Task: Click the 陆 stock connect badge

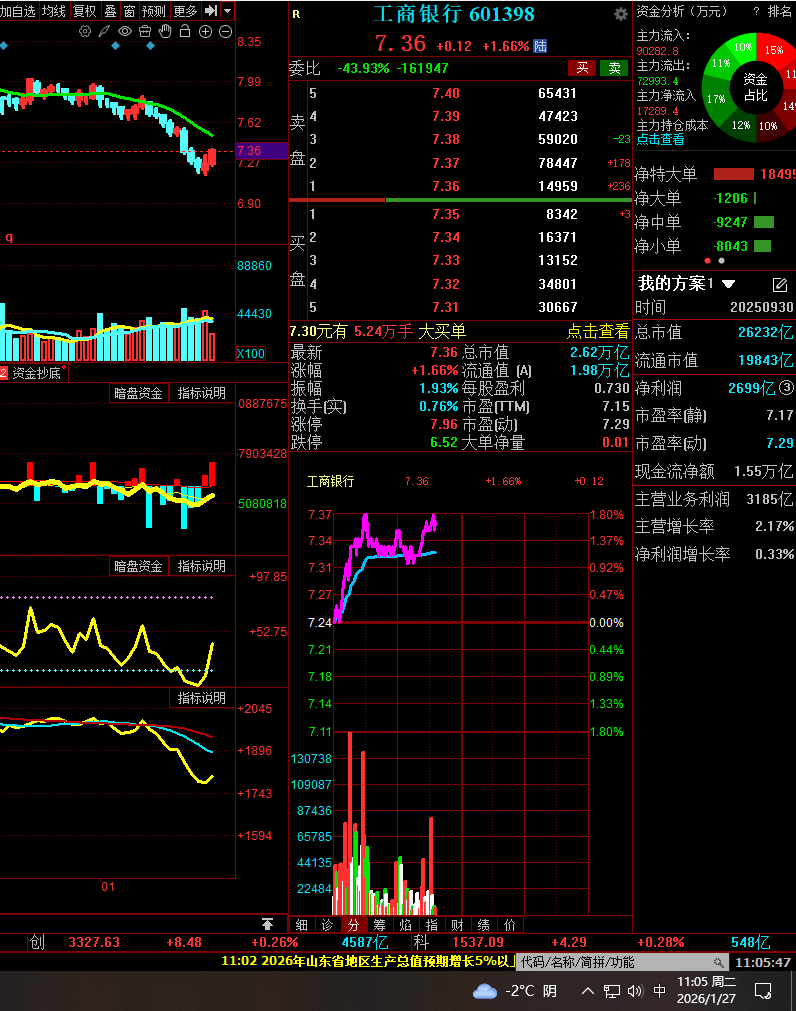Action: point(540,46)
